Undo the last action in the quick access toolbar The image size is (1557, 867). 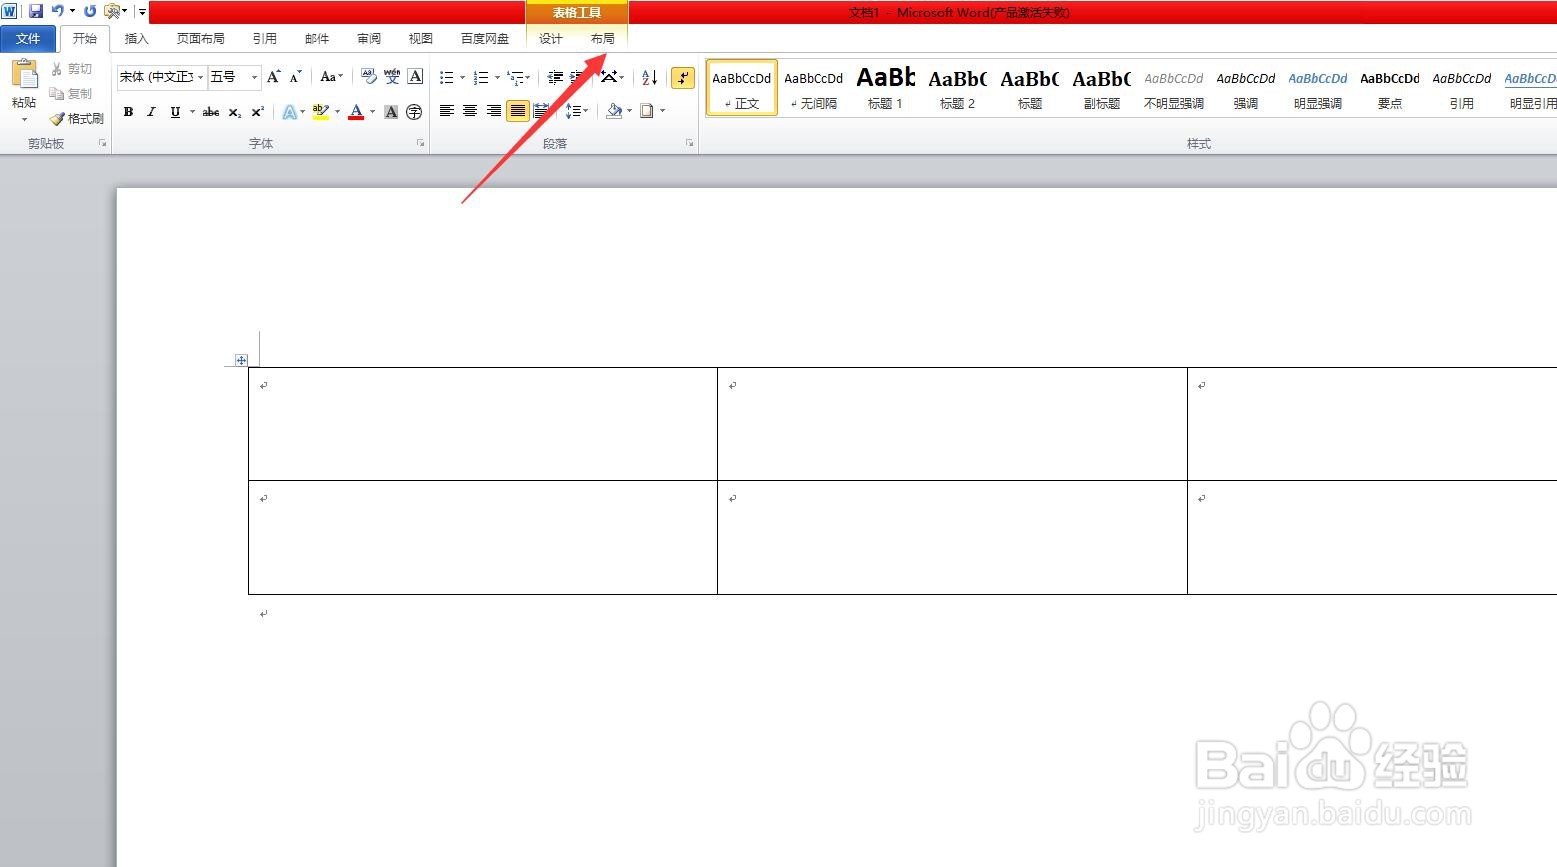coord(58,11)
